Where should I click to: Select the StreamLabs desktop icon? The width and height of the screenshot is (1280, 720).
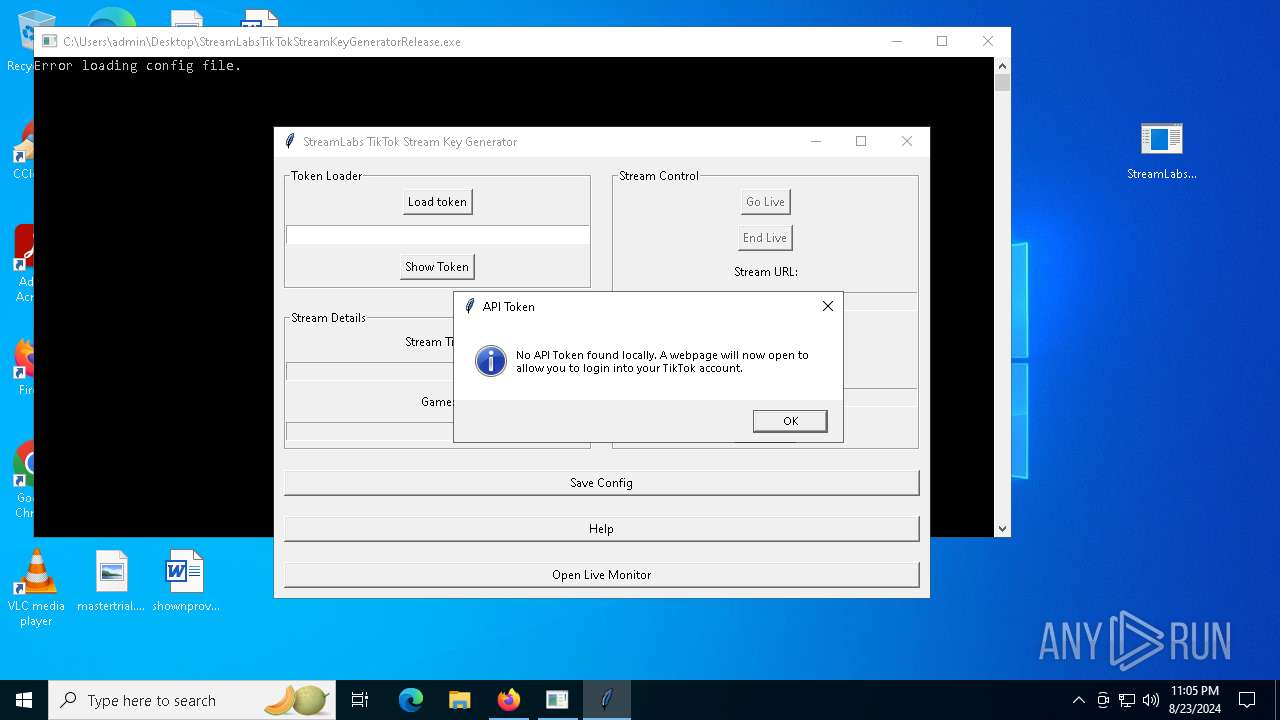[x=1162, y=151]
